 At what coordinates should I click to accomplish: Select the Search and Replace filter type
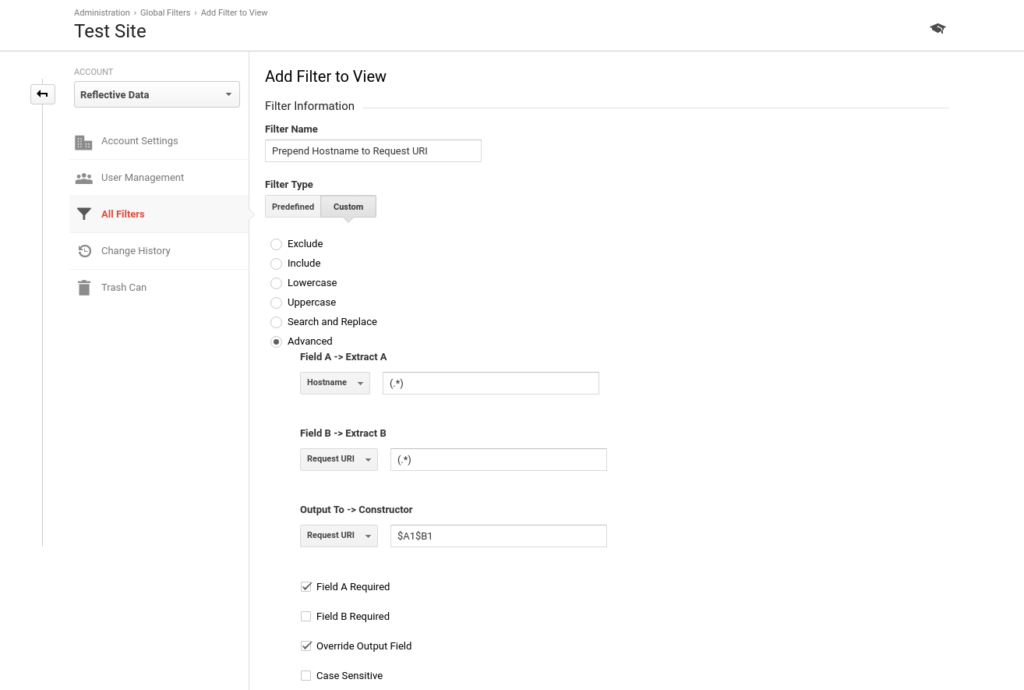coord(275,321)
